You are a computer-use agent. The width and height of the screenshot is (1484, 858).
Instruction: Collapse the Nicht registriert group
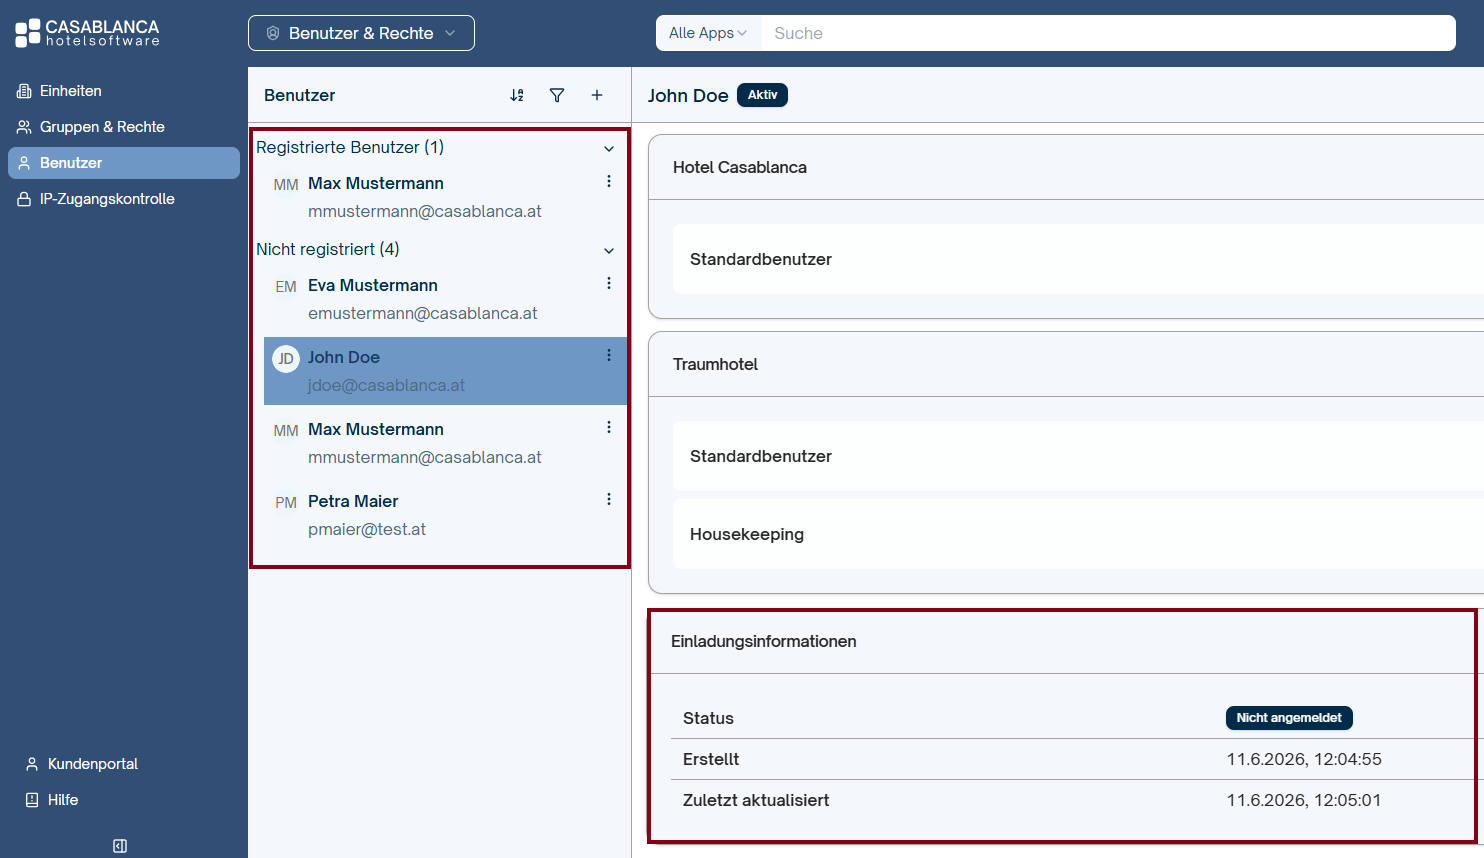[x=609, y=250]
